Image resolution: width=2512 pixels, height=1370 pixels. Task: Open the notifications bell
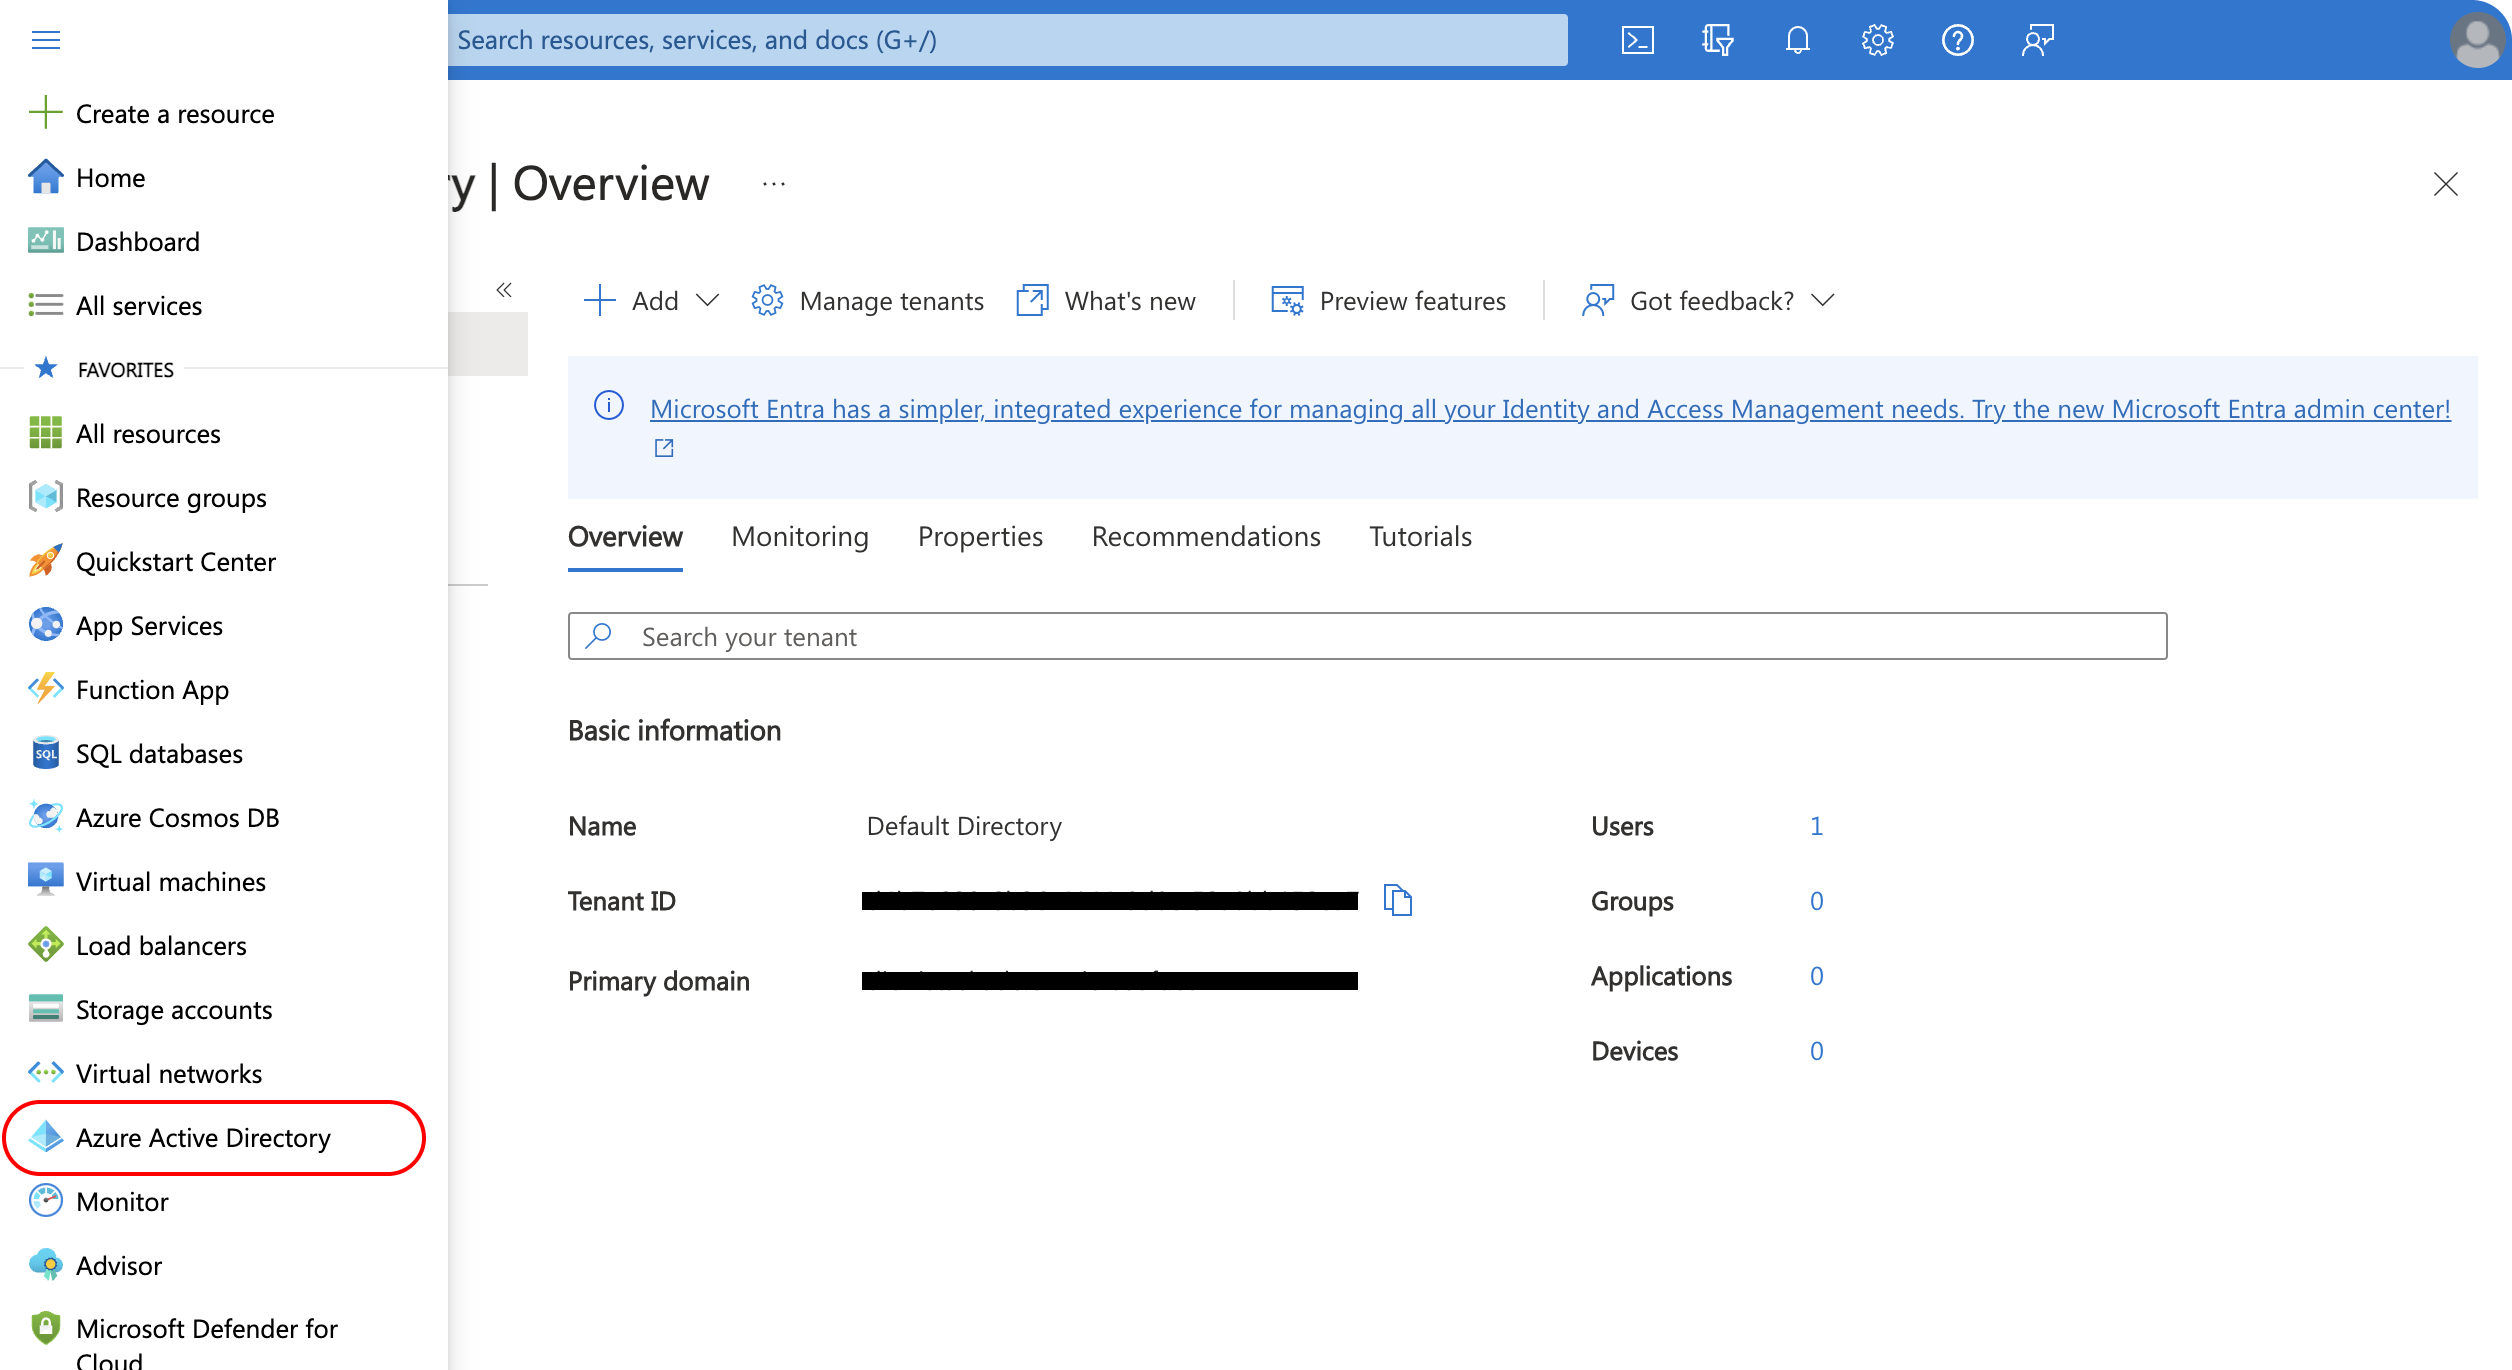click(x=1797, y=40)
